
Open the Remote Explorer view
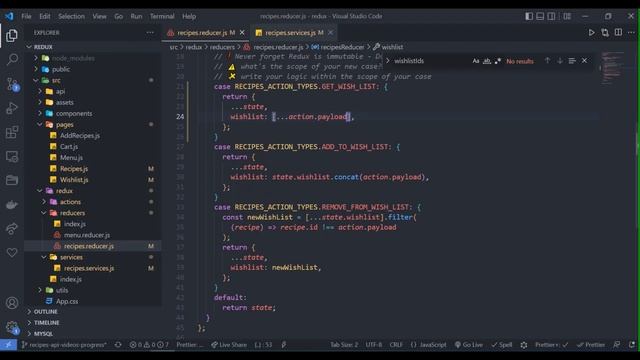[12, 156]
